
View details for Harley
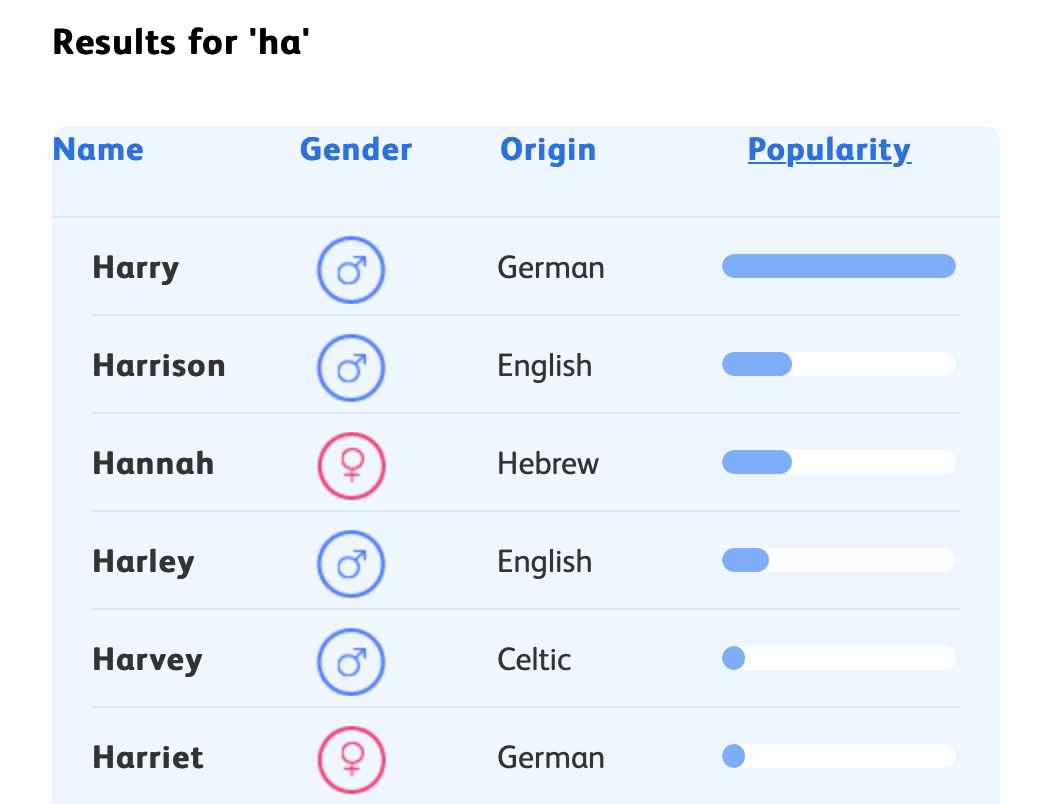tap(143, 562)
